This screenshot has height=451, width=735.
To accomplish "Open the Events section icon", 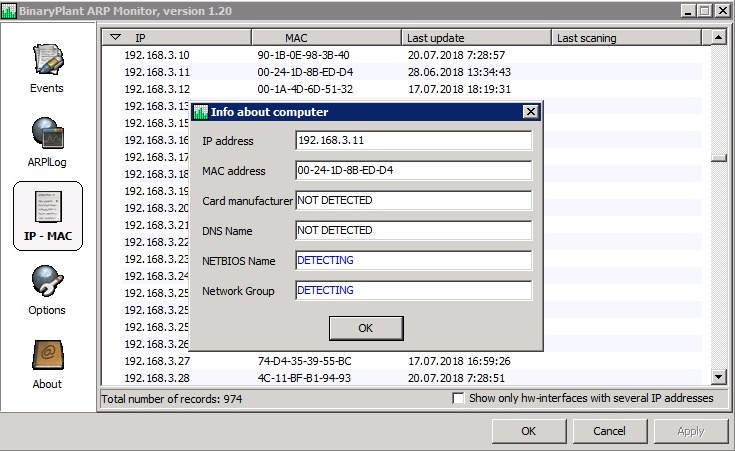I will coord(47,60).
